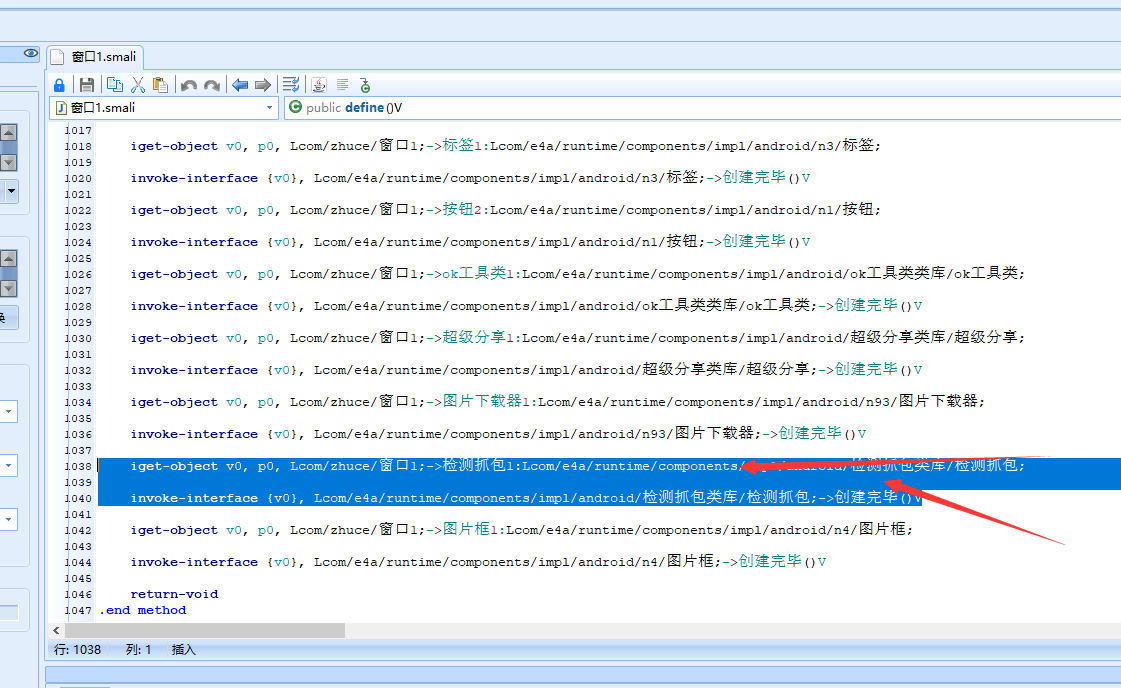The width and height of the screenshot is (1121, 688).
Task: Switch to the 窗口1.smali editor tab
Action: [95, 56]
